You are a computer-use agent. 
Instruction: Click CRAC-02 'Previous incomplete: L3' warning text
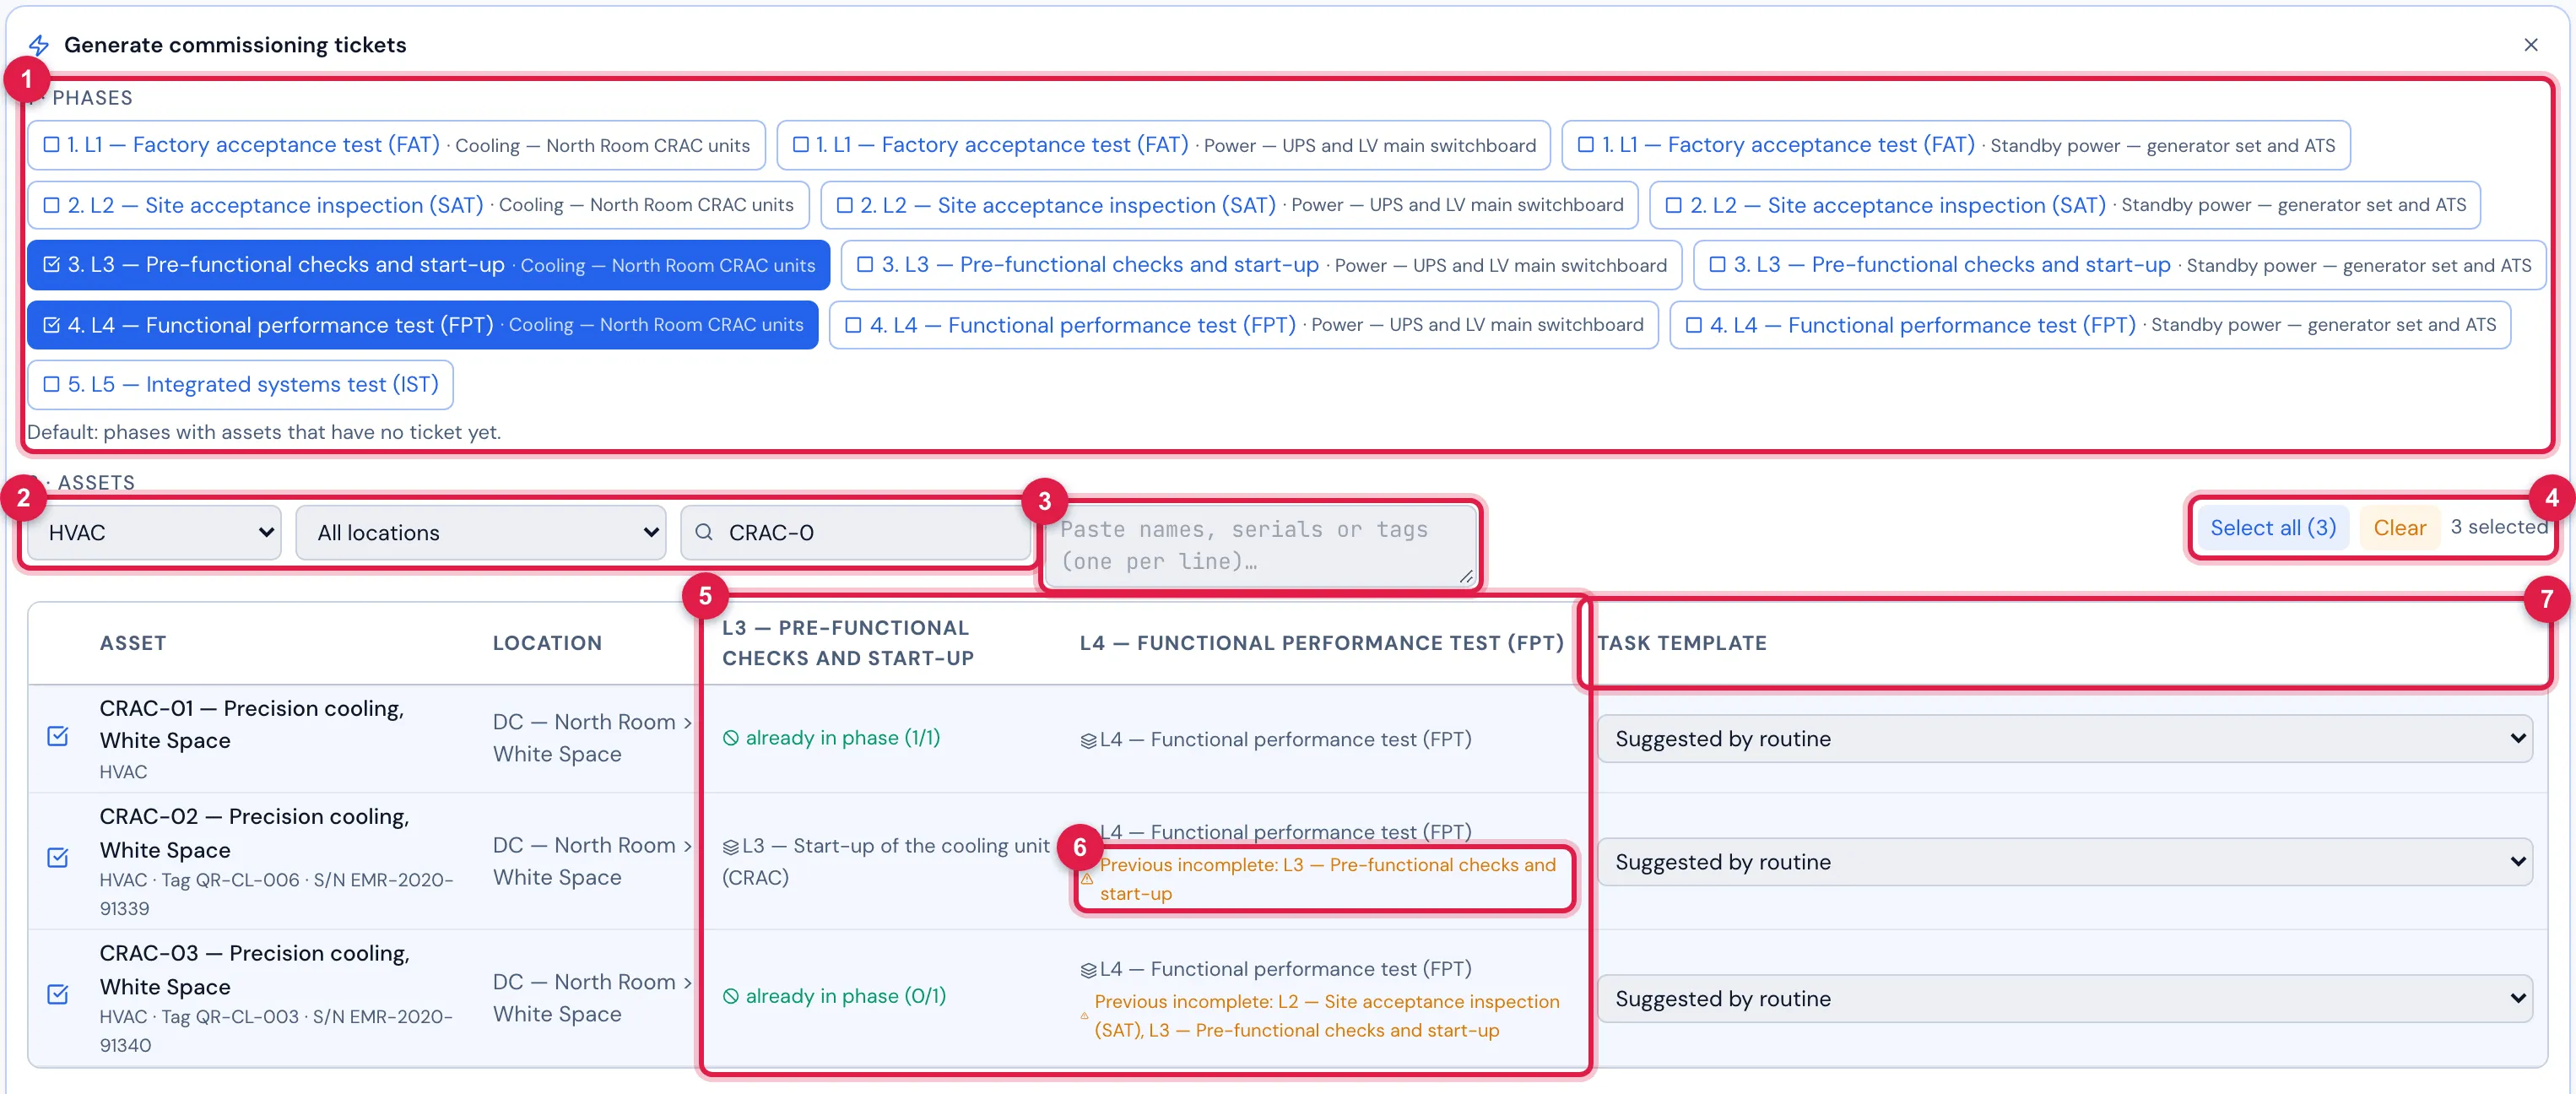[x=1327, y=879]
